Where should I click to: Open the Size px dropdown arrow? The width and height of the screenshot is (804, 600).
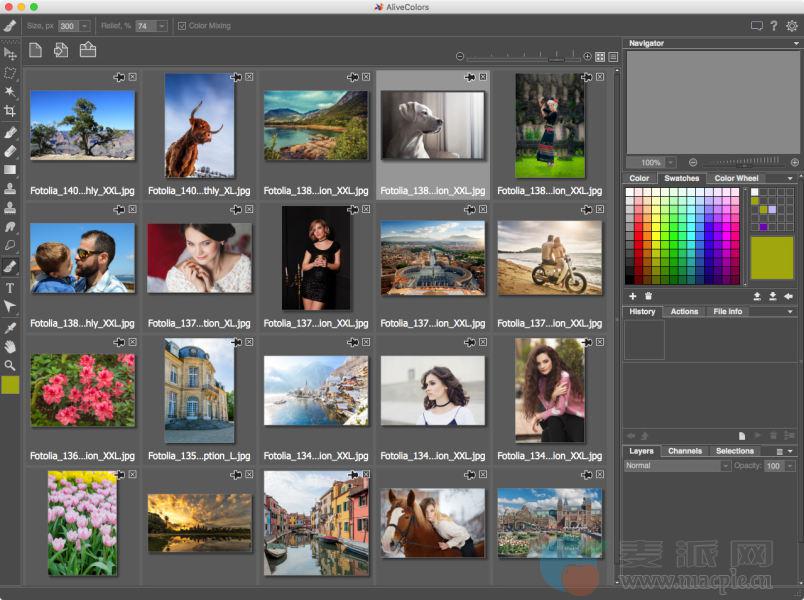coord(84,26)
